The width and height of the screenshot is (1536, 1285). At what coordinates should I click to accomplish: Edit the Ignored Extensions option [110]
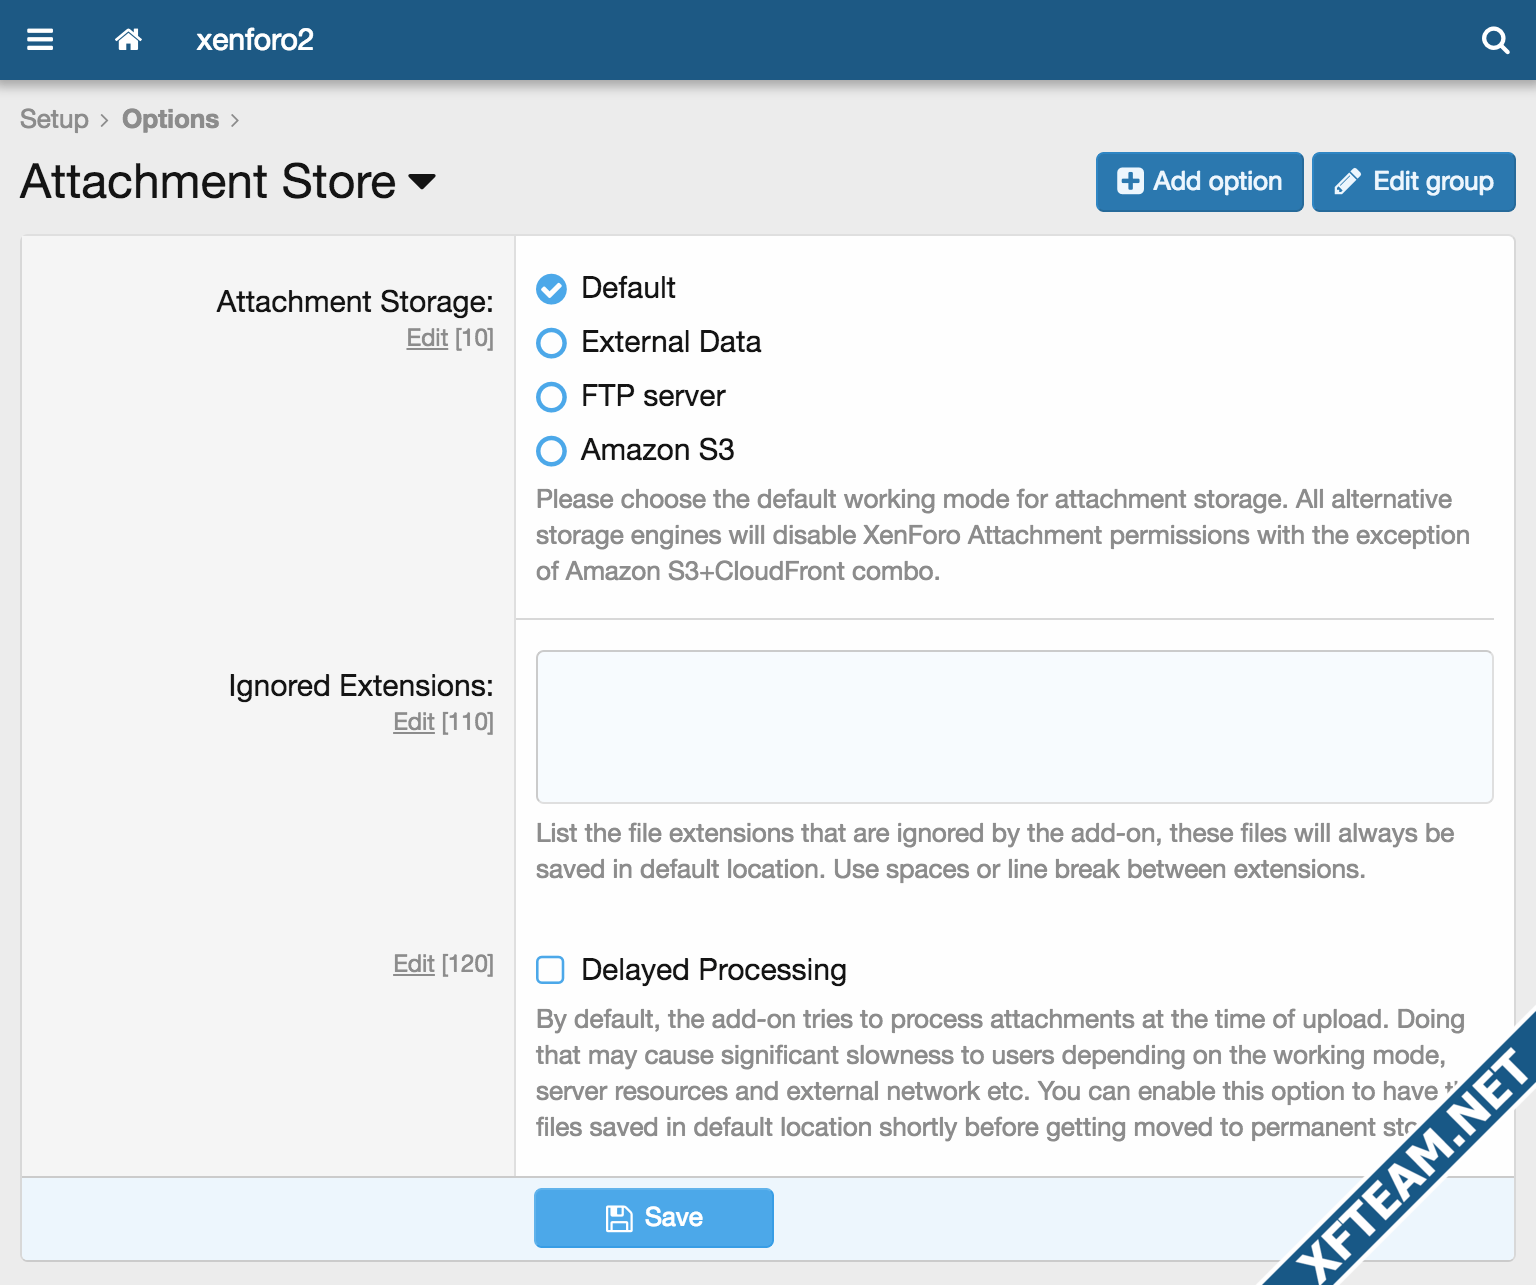[x=414, y=722]
